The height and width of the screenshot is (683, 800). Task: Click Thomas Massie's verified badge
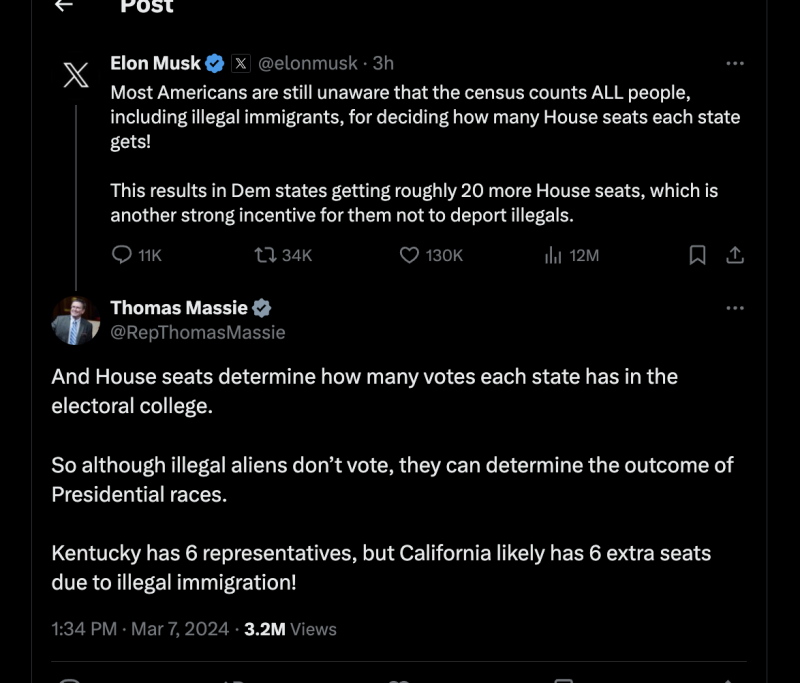[262, 308]
